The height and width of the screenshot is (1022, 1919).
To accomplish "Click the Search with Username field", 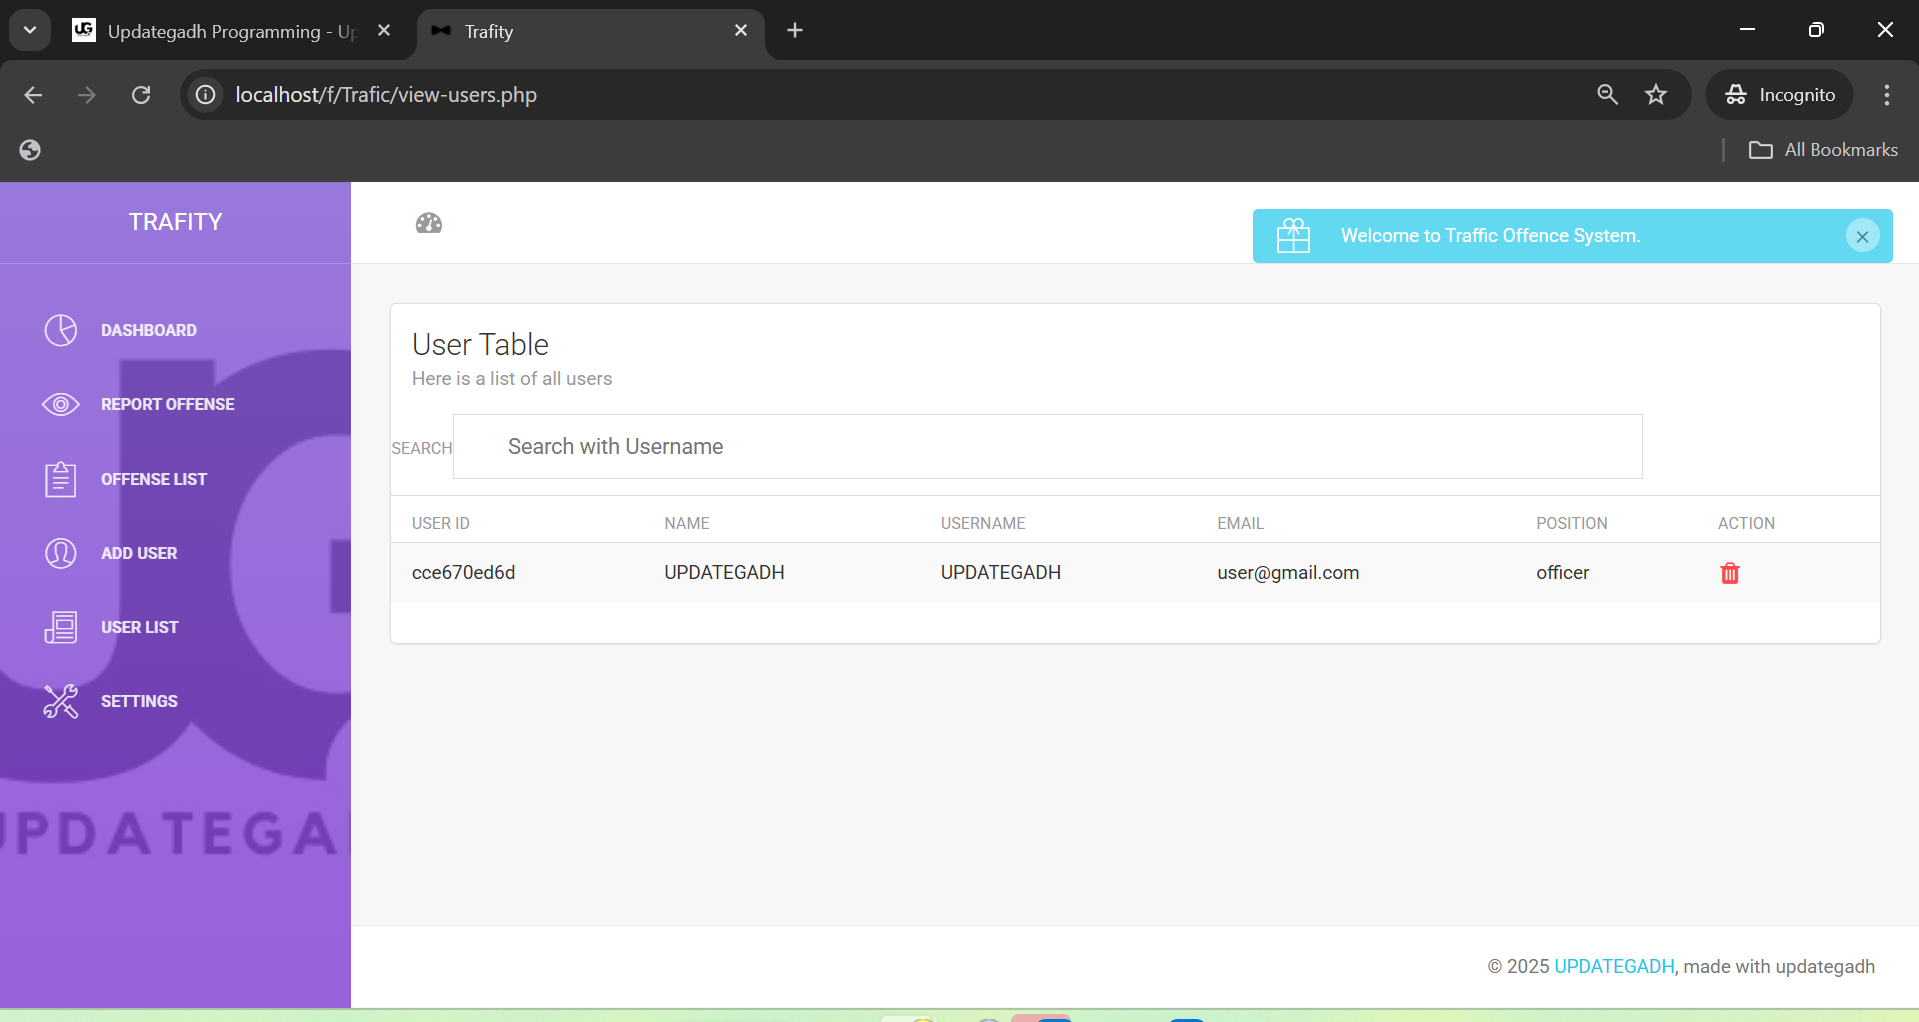I will click(x=1047, y=447).
